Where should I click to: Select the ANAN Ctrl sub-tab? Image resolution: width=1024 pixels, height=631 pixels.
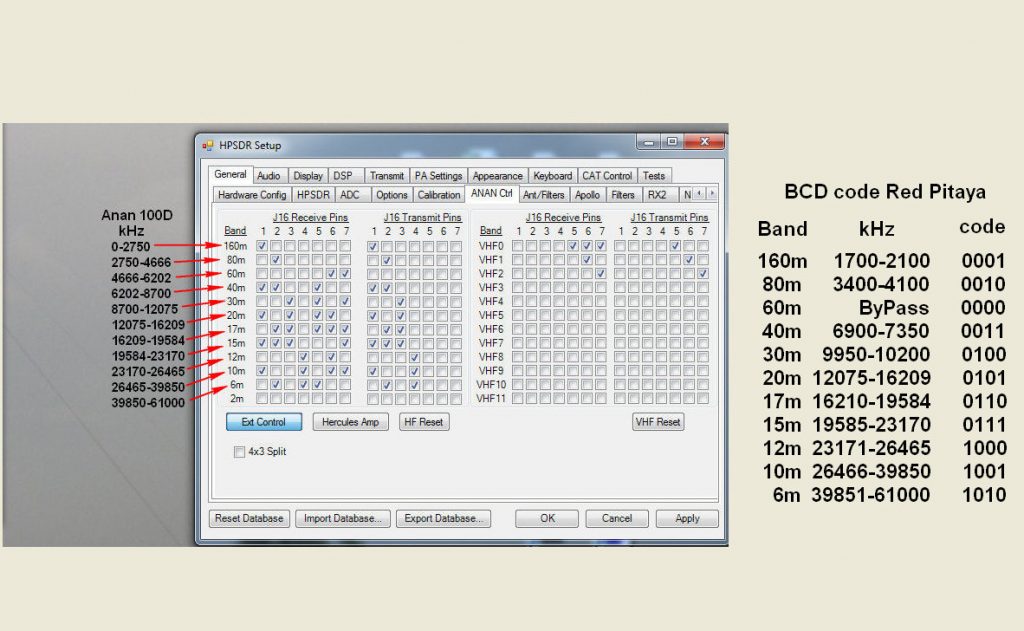(492, 193)
